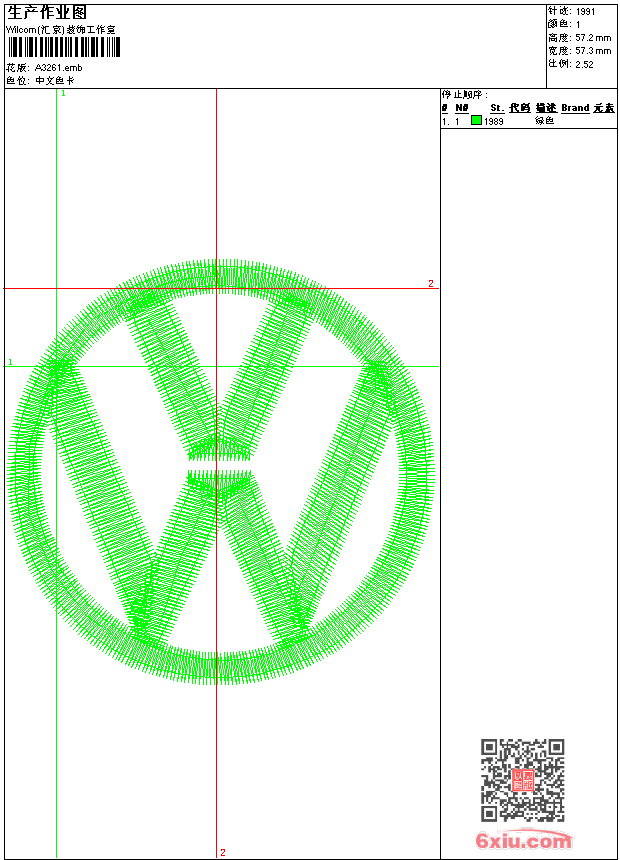Image resolution: width=620 pixels, height=860 pixels.
Task: Click the '生产作业图' page title
Action: pyautogui.click(x=47, y=13)
